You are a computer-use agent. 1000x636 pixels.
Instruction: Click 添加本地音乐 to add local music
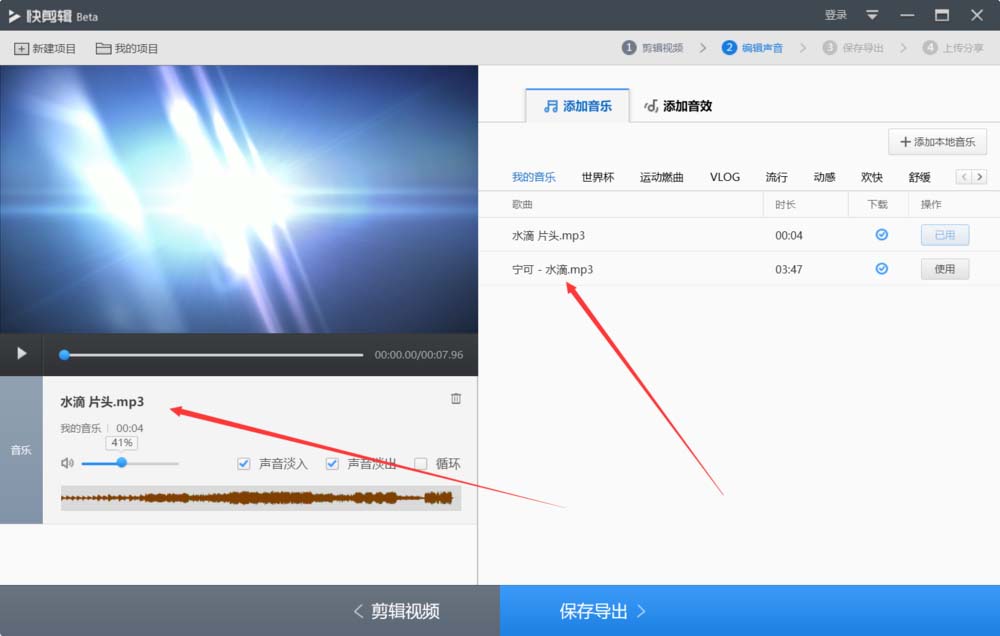tap(936, 141)
